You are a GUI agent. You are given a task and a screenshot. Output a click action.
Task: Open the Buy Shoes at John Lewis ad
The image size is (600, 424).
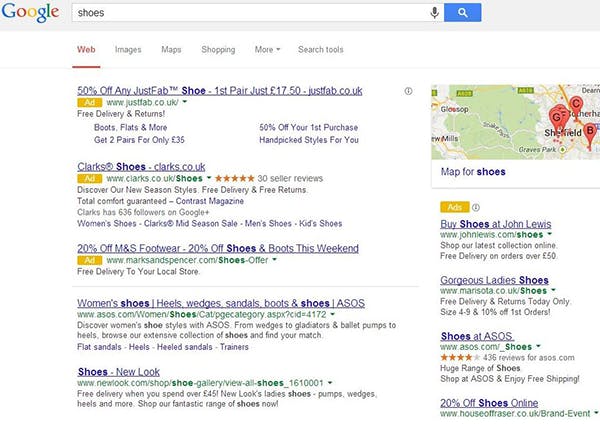coord(496,224)
